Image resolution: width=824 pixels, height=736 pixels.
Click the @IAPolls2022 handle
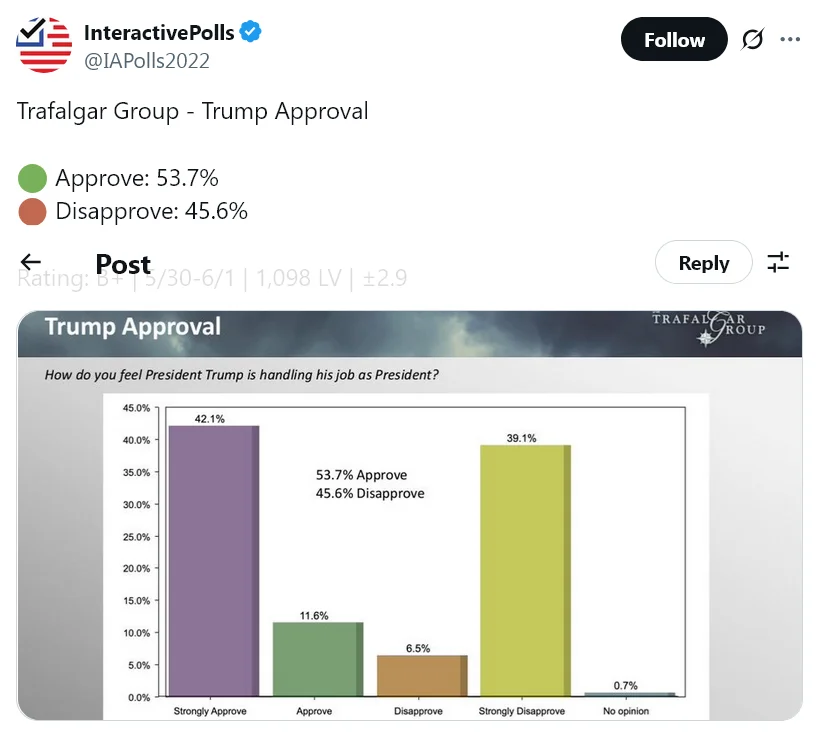point(147,61)
